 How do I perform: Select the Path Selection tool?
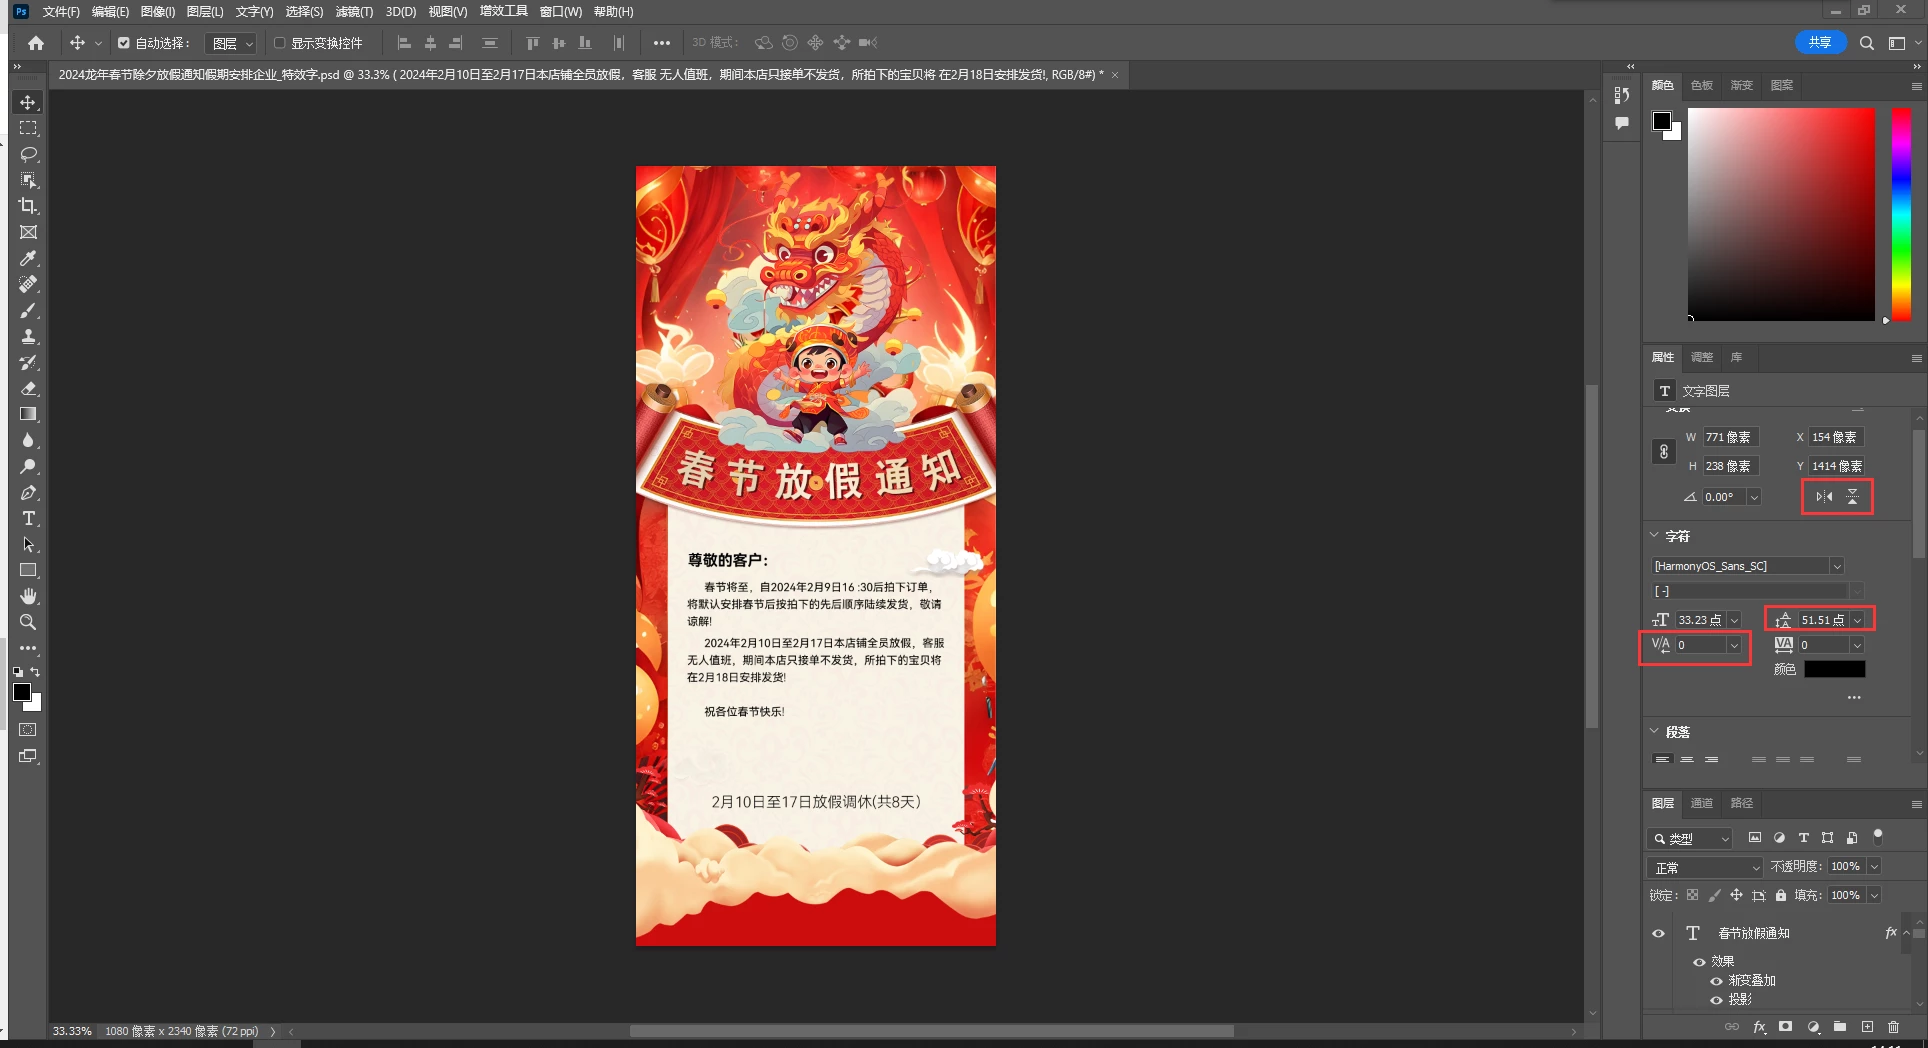coord(28,544)
